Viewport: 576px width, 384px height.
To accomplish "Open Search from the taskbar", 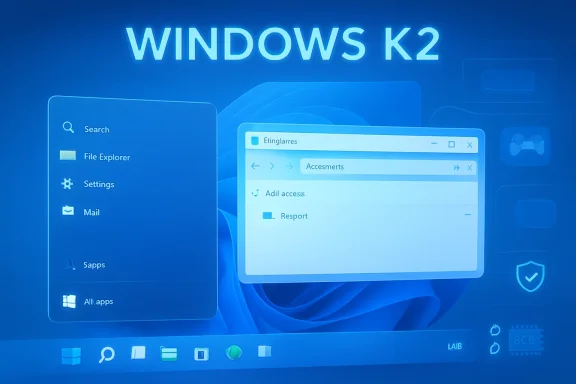I will [x=107, y=355].
